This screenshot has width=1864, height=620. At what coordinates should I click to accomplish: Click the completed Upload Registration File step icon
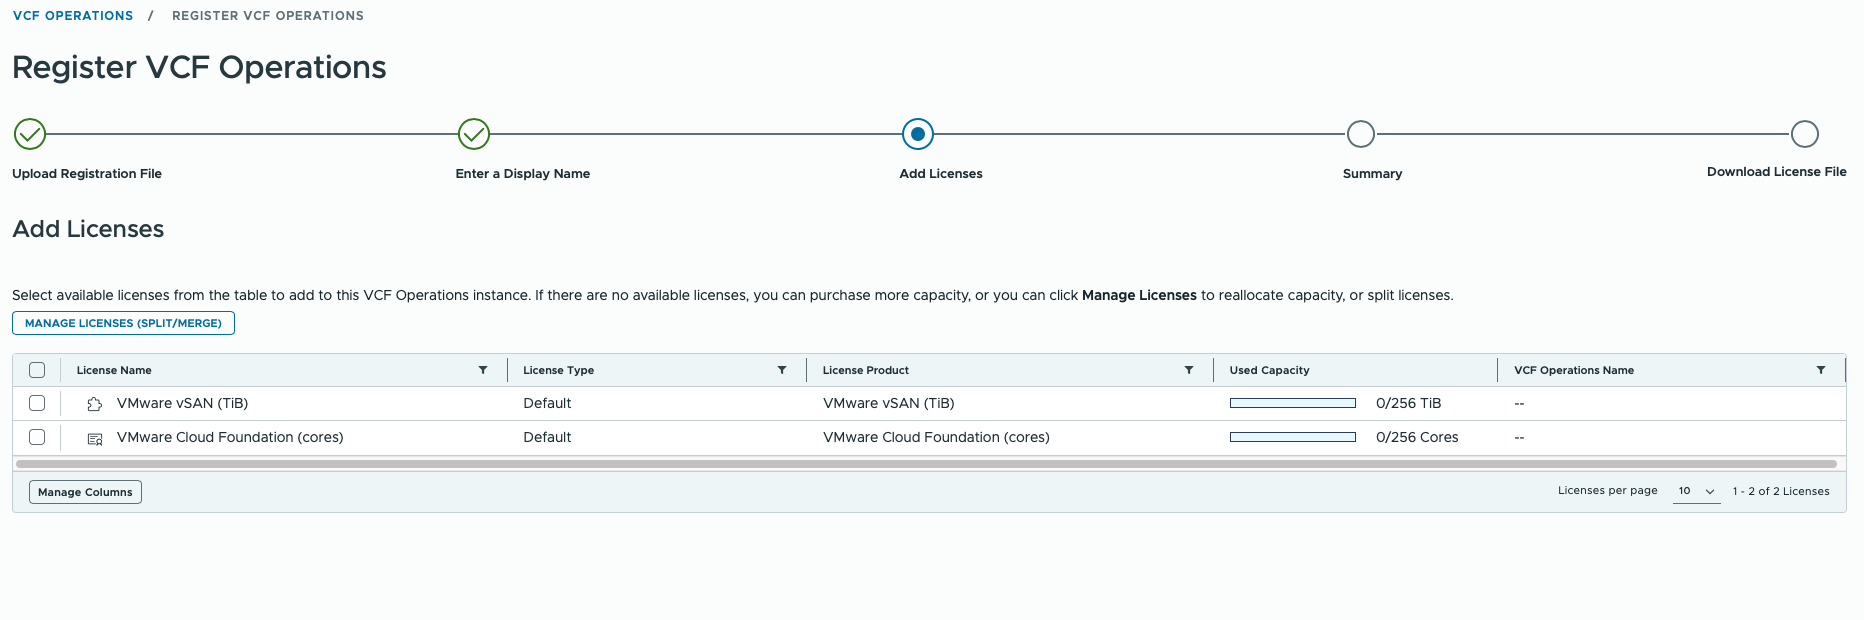click(30, 134)
